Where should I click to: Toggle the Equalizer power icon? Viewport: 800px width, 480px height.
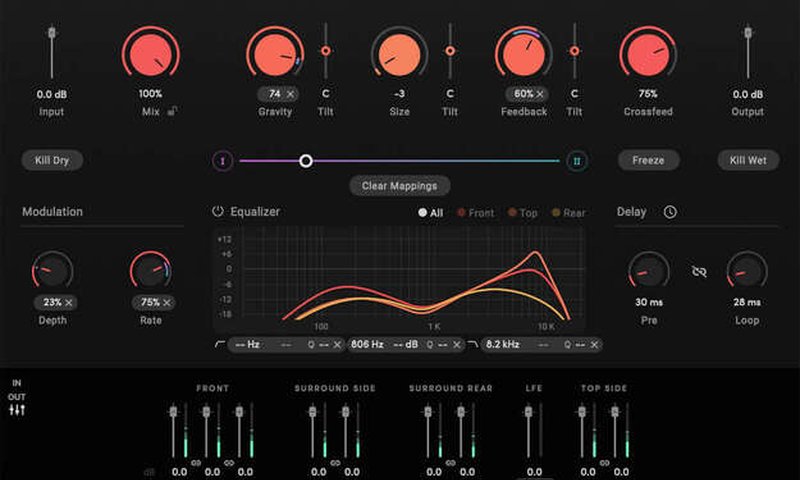[x=218, y=212]
